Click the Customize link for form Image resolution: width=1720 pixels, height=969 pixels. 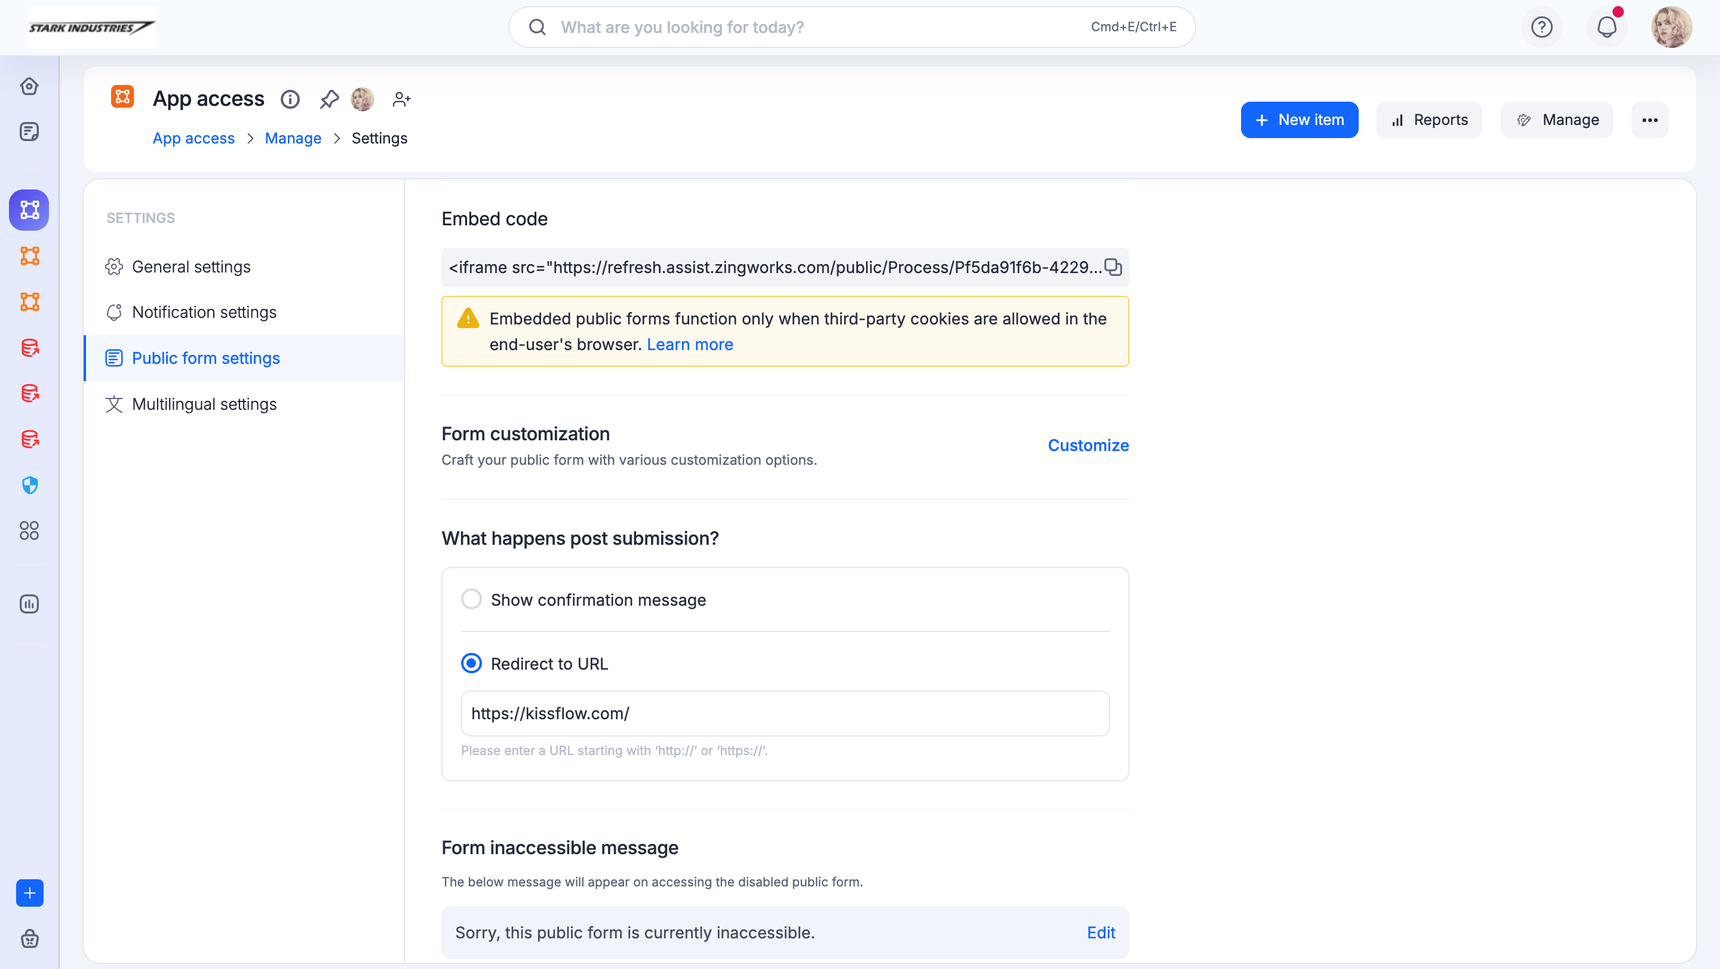click(1088, 446)
